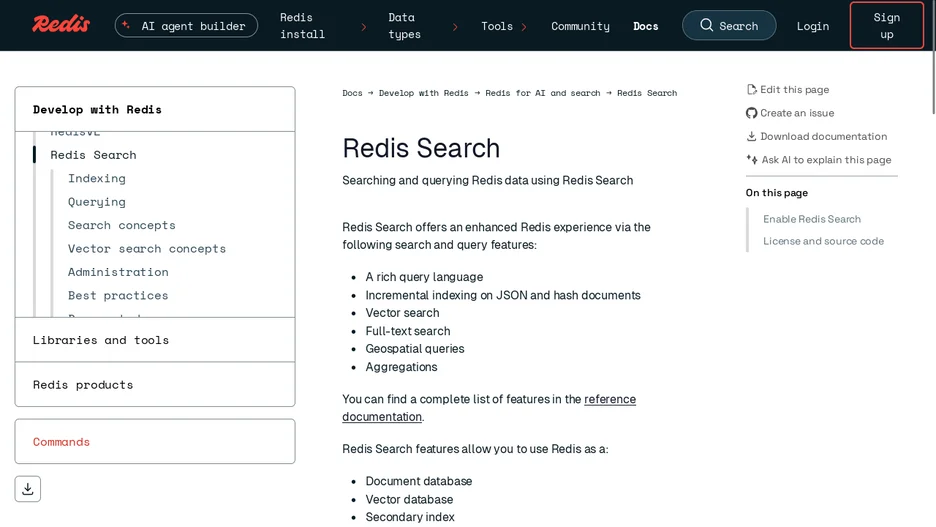Open Administration in the sidebar
Screen dimensions: 936x527
pyautogui.click(x=118, y=272)
